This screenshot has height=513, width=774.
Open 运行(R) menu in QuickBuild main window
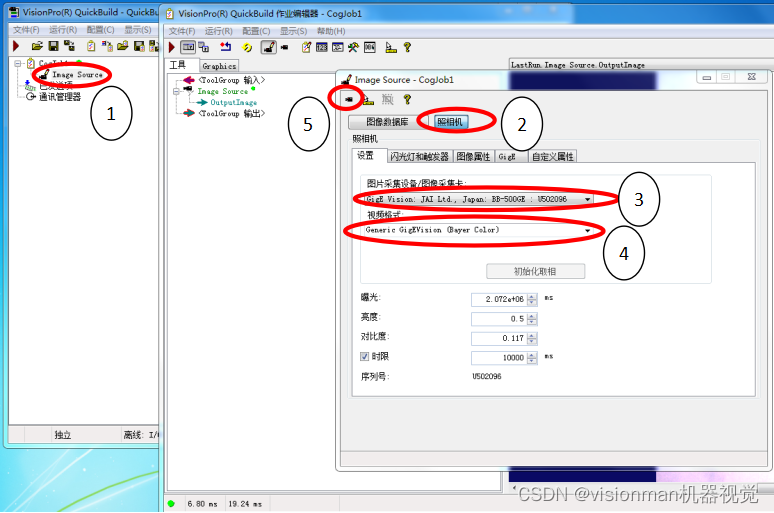point(63,30)
